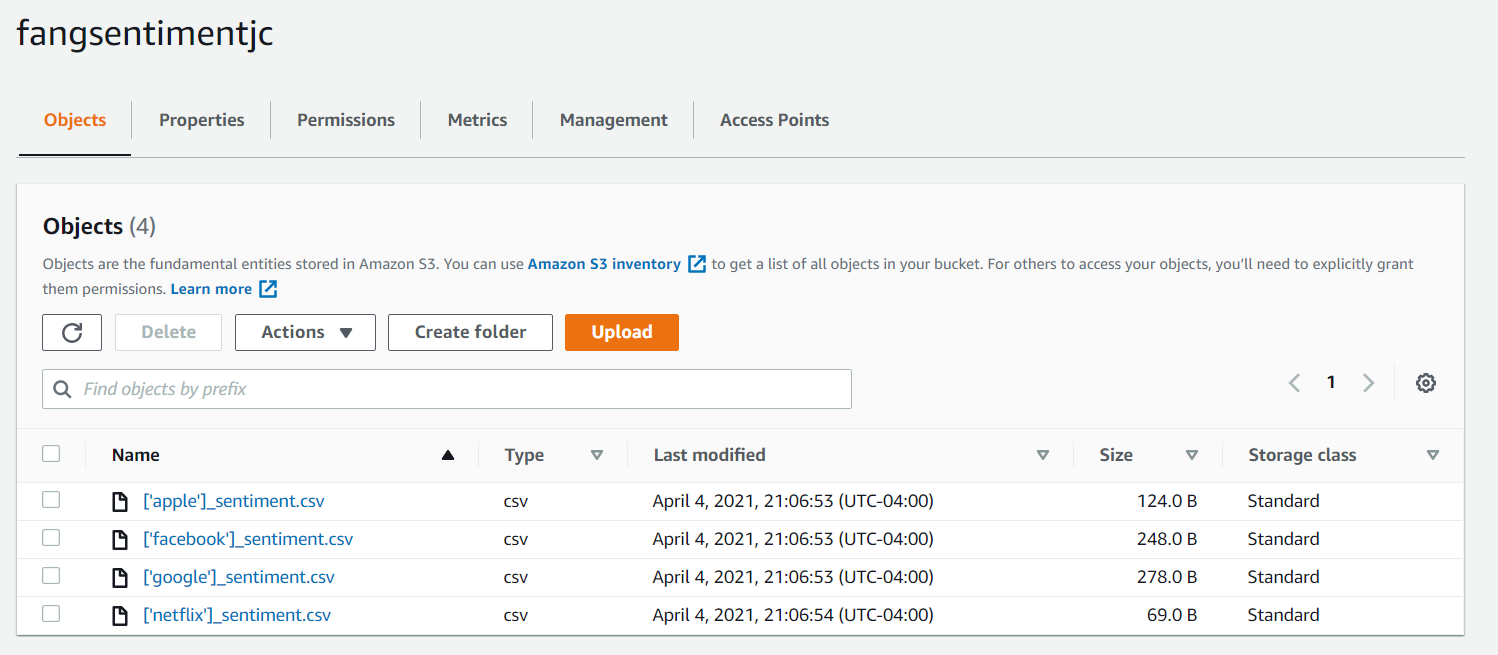This screenshot has height=655, width=1498.
Task: Open table preferences gear icon
Action: [x=1426, y=383]
